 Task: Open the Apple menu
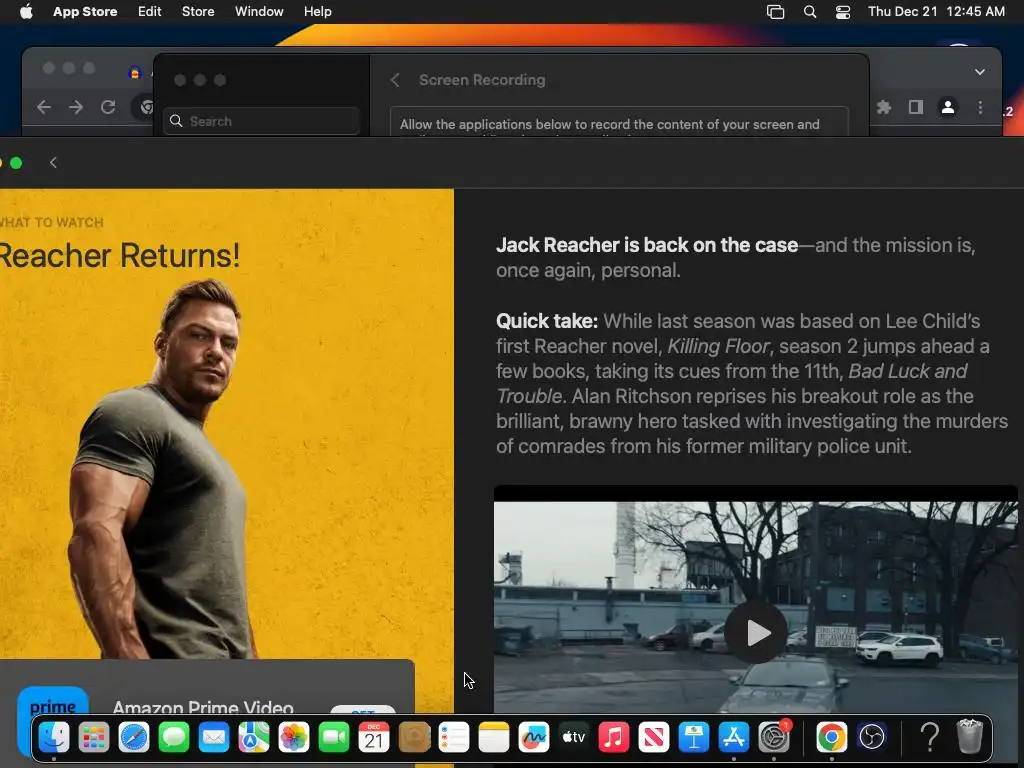(26, 12)
